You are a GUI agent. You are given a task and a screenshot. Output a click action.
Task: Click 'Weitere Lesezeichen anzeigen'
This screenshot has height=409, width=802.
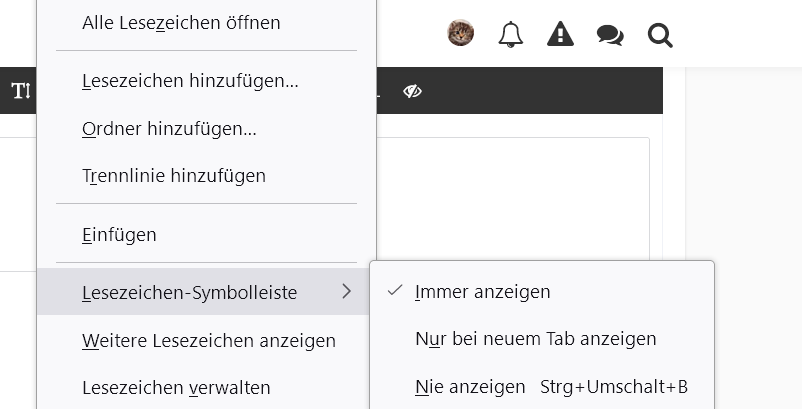click(x=208, y=341)
